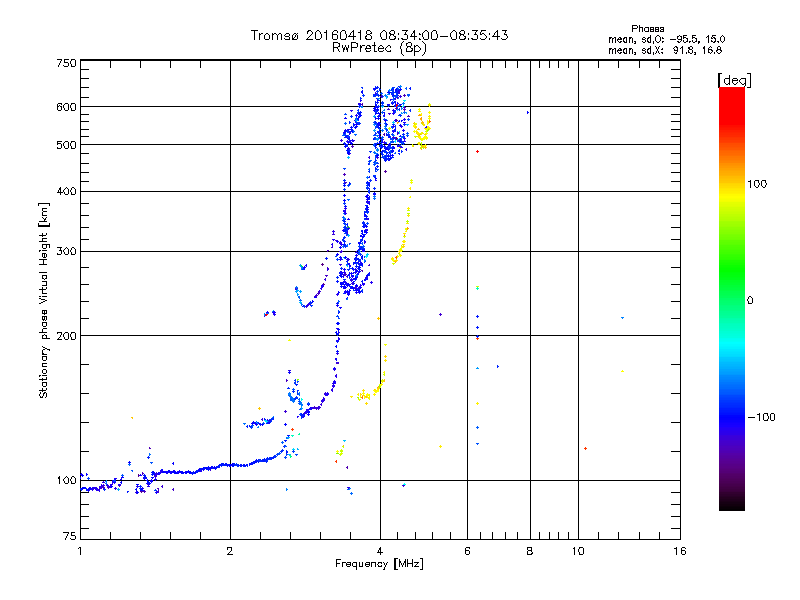Screen dimensions: 800x600
Task: Select the 'mean, sd,O: -95.5, 15.0' line
Action: (x=666, y=39)
